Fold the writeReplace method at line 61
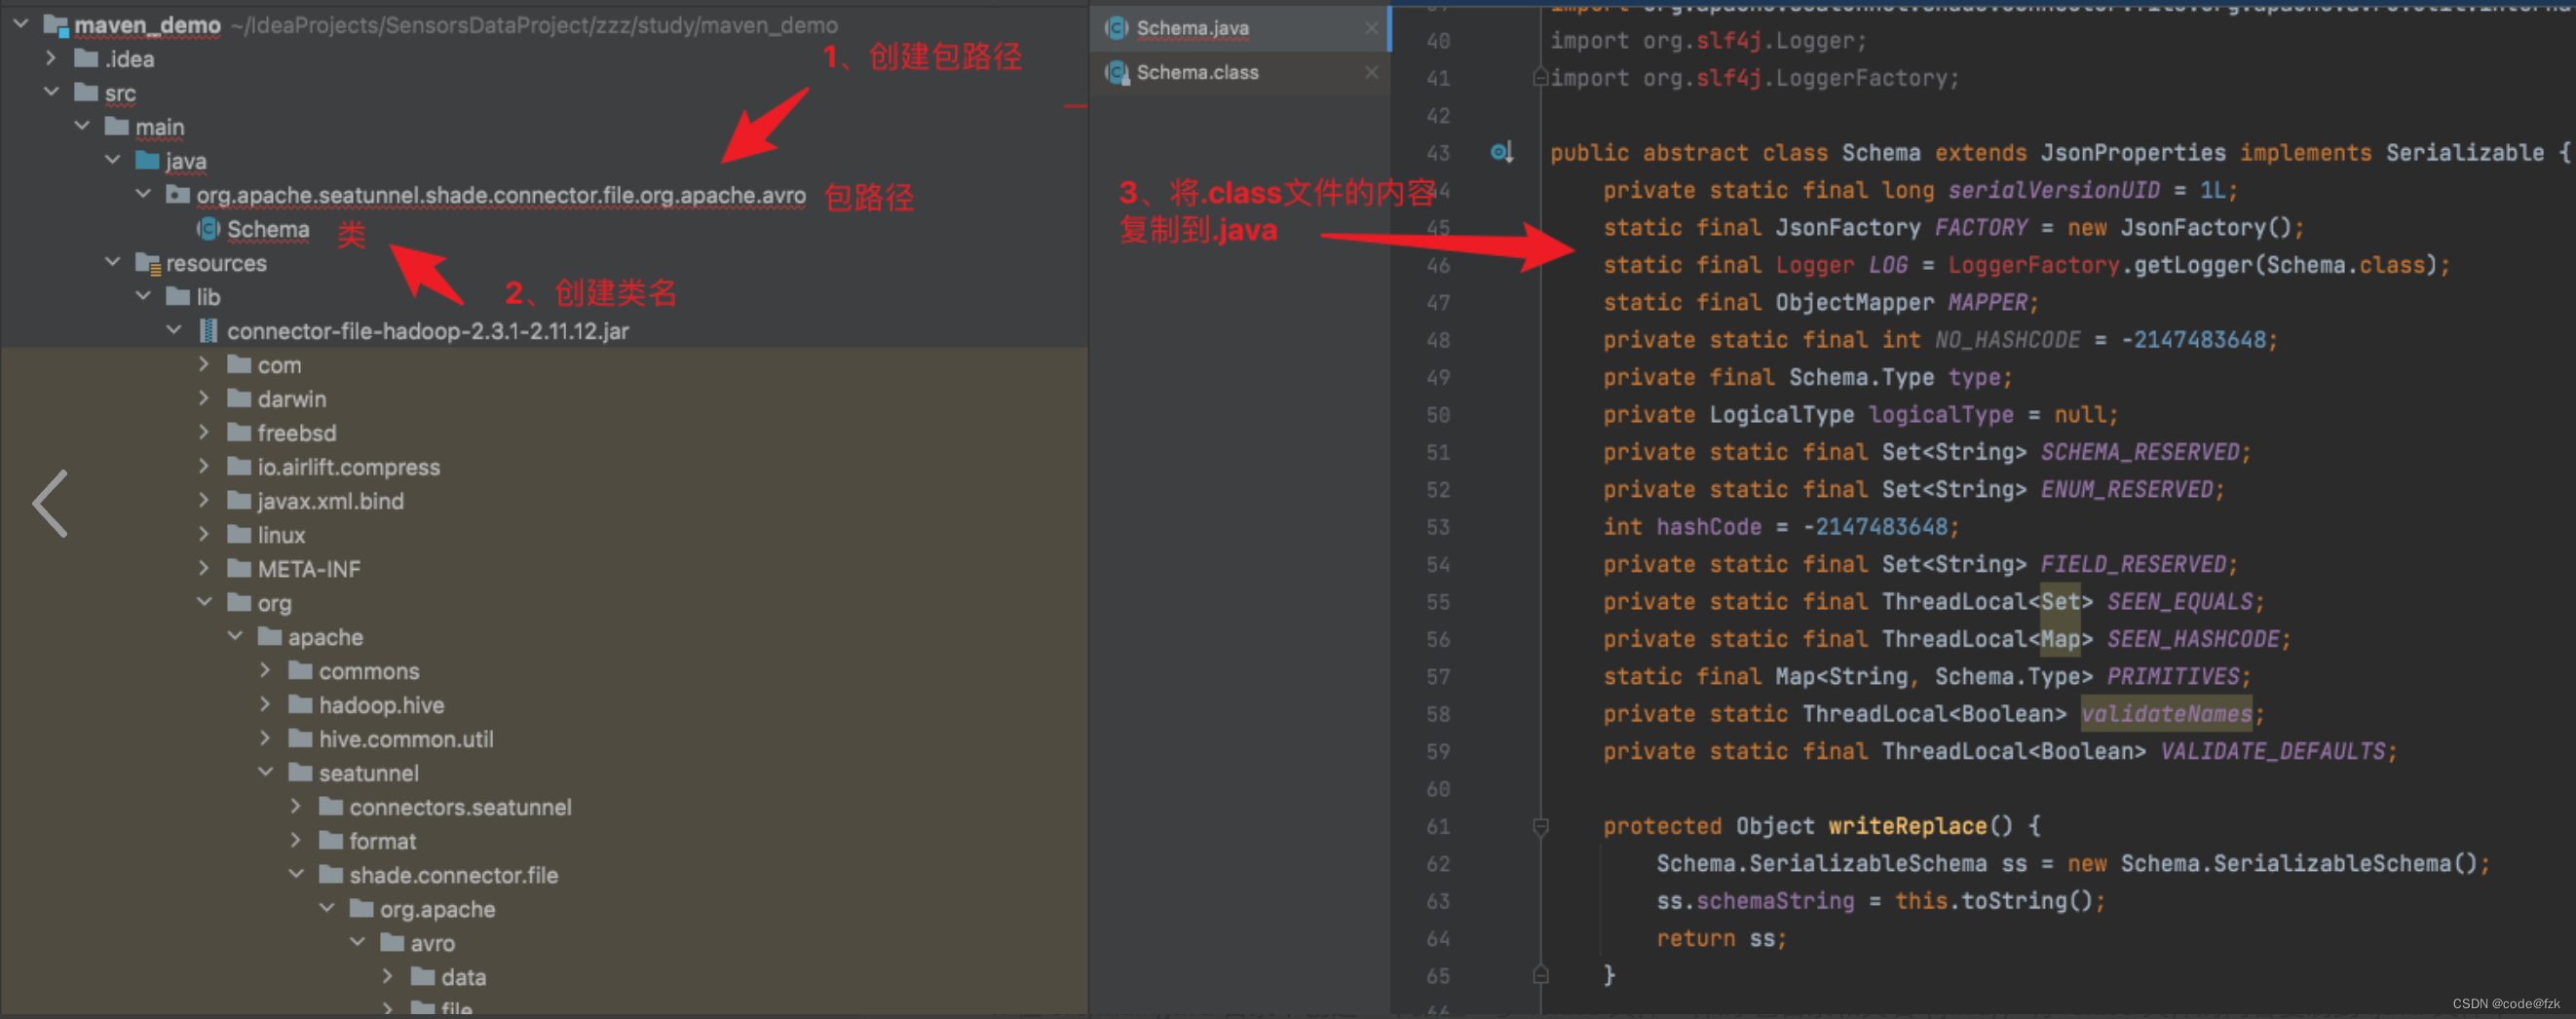Viewport: 2576px width, 1019px height. pyautogui.click(x=1540, y=826)
